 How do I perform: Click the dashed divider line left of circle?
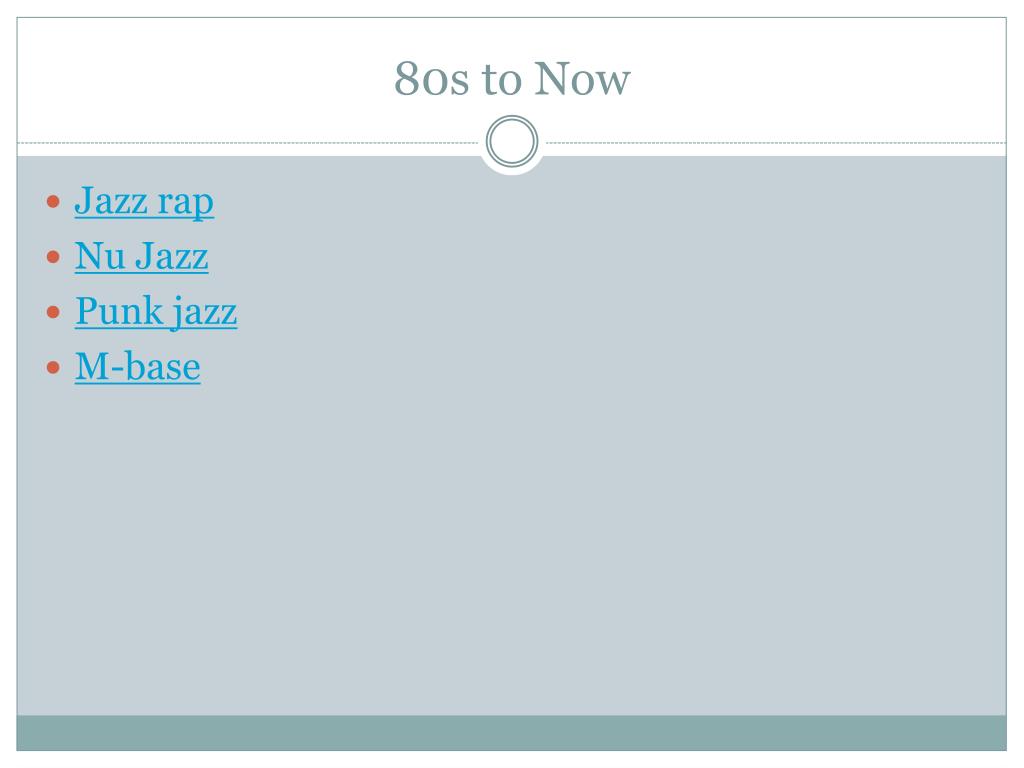[248, 142]
